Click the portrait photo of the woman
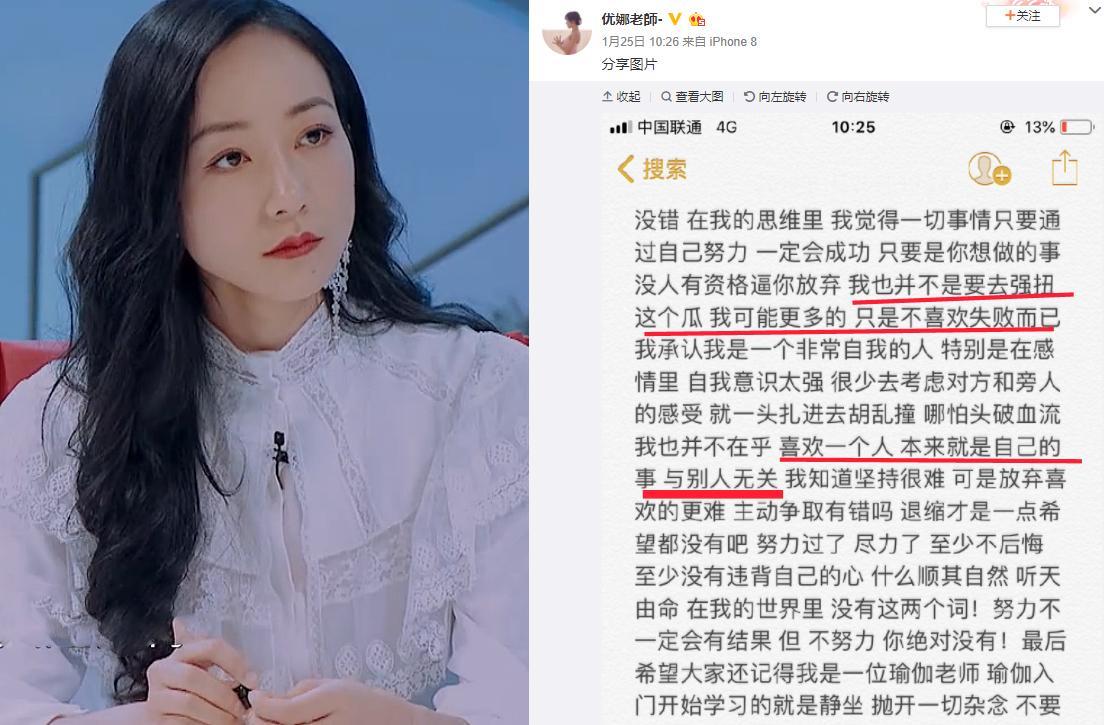Screen dimensions: 1104x725 [264, 362]
